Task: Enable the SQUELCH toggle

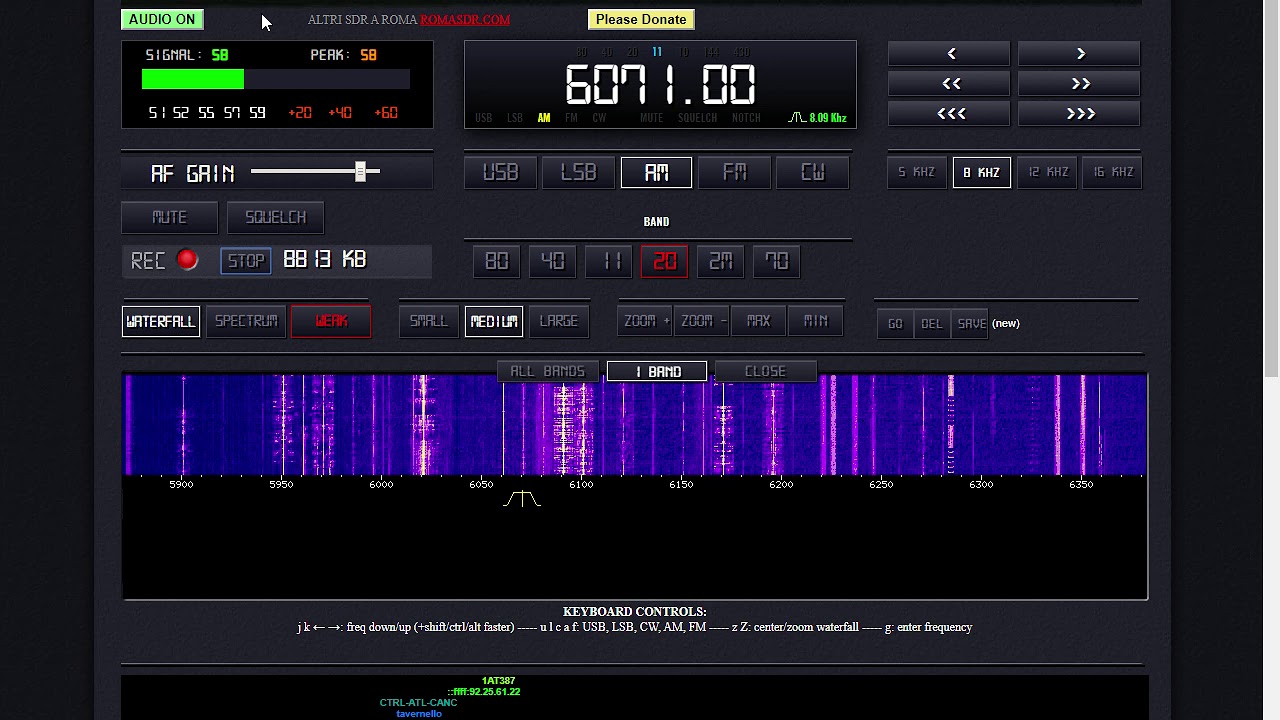Action: pos(275,217)
